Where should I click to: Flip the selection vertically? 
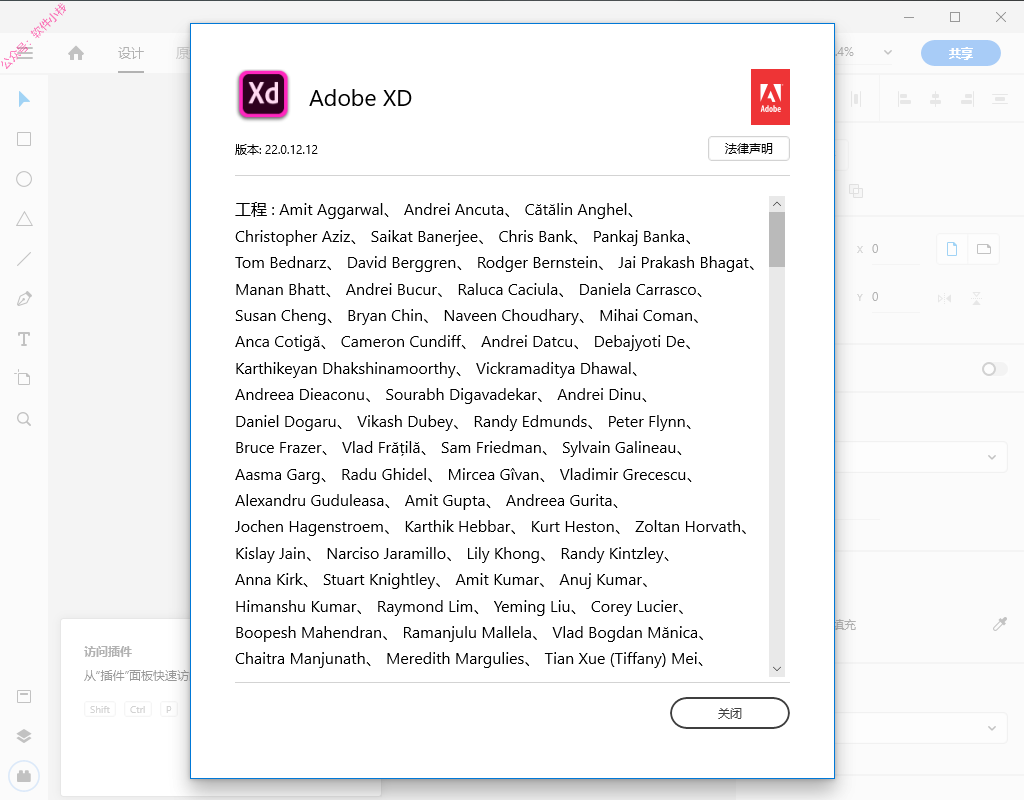[x=976, y=298]
